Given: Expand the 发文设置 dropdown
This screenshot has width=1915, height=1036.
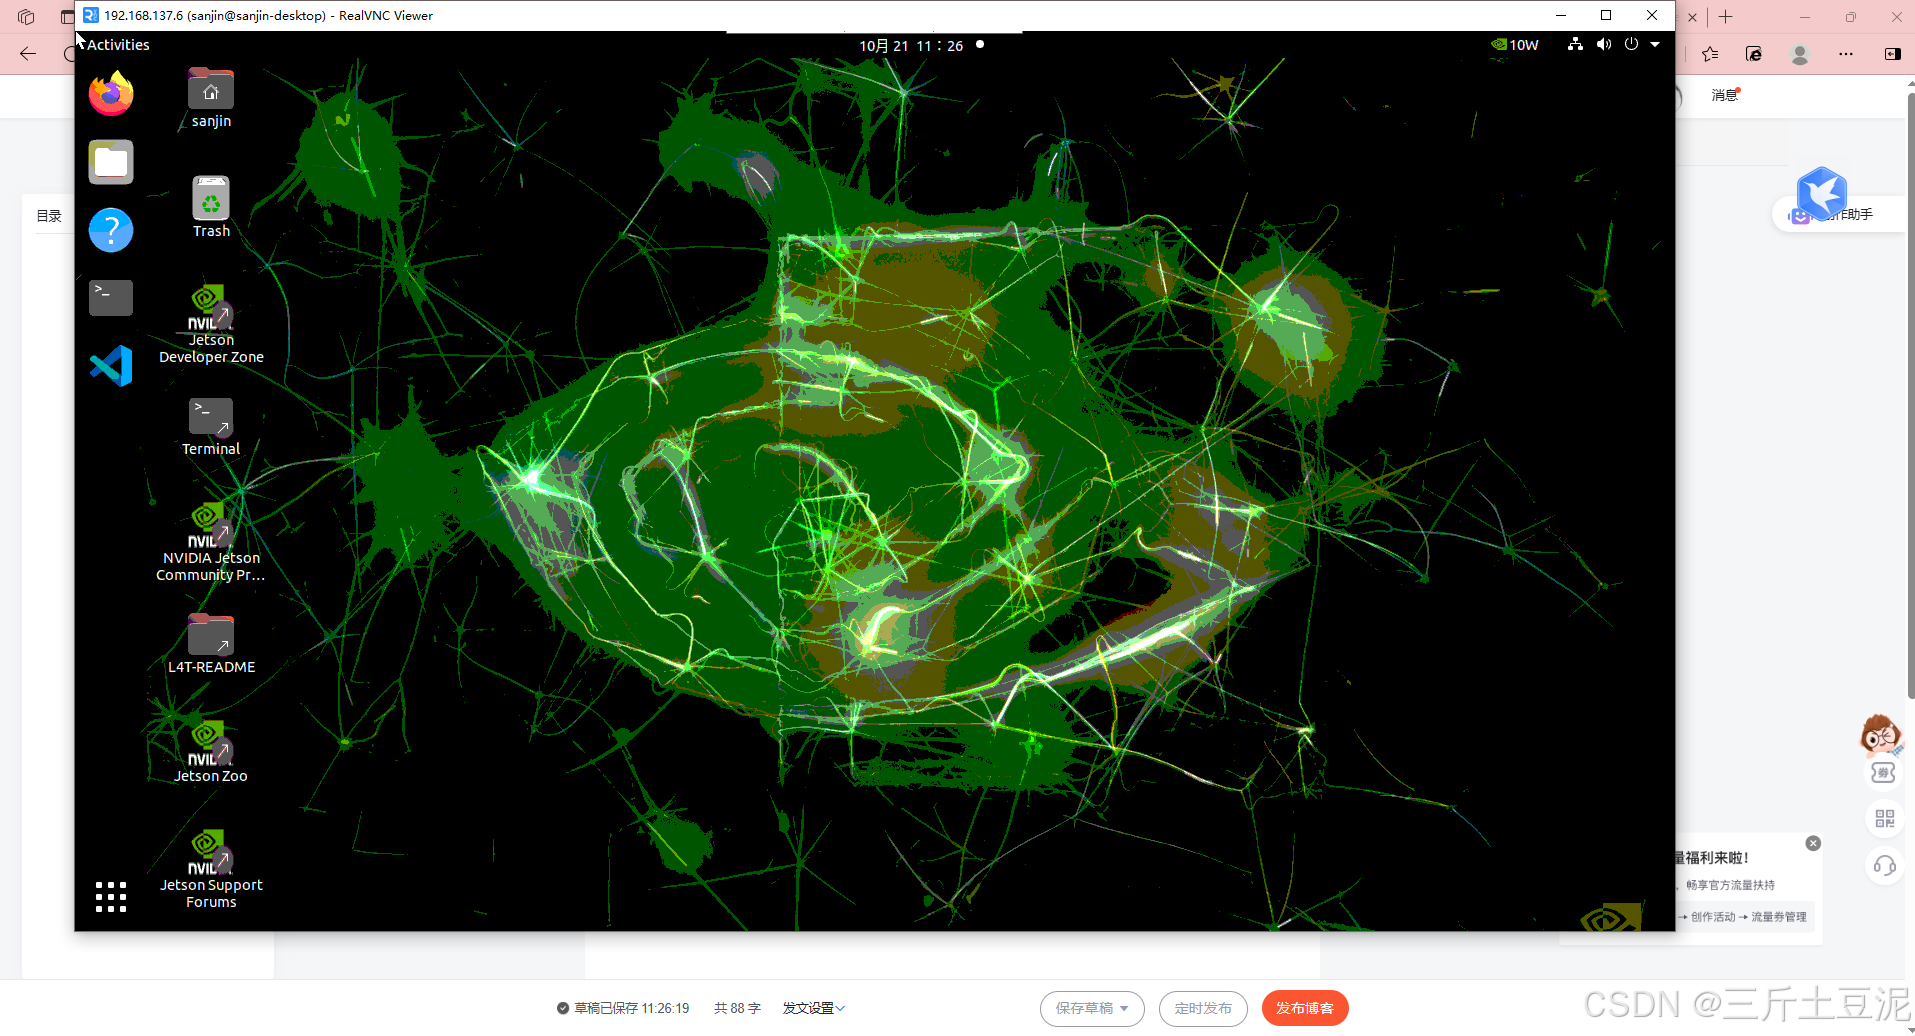Looking at the screenshot, I should click(813, 1008).
